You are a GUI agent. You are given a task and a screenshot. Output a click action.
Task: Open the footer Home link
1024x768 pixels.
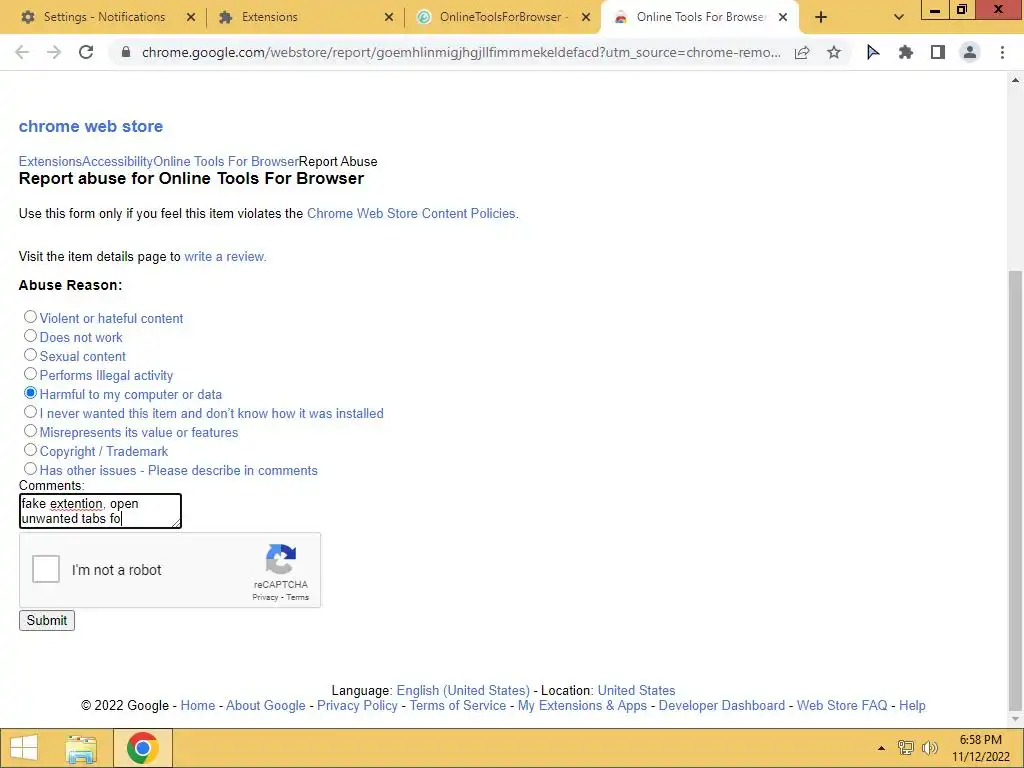pyautogui.click(x=198, y=705)
